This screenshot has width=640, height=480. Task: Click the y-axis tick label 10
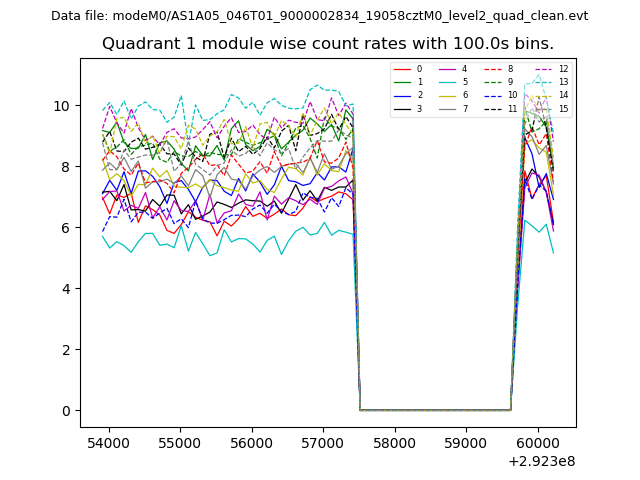[x=61, y=106]
